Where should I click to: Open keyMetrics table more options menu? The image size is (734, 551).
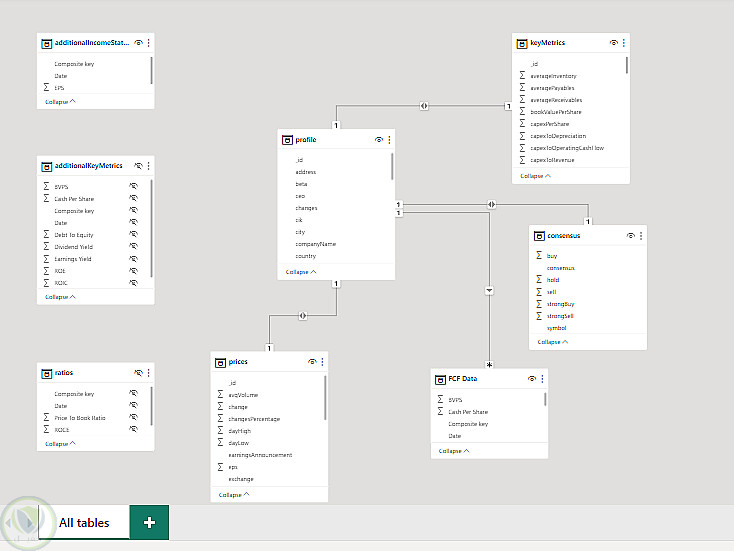624,43
